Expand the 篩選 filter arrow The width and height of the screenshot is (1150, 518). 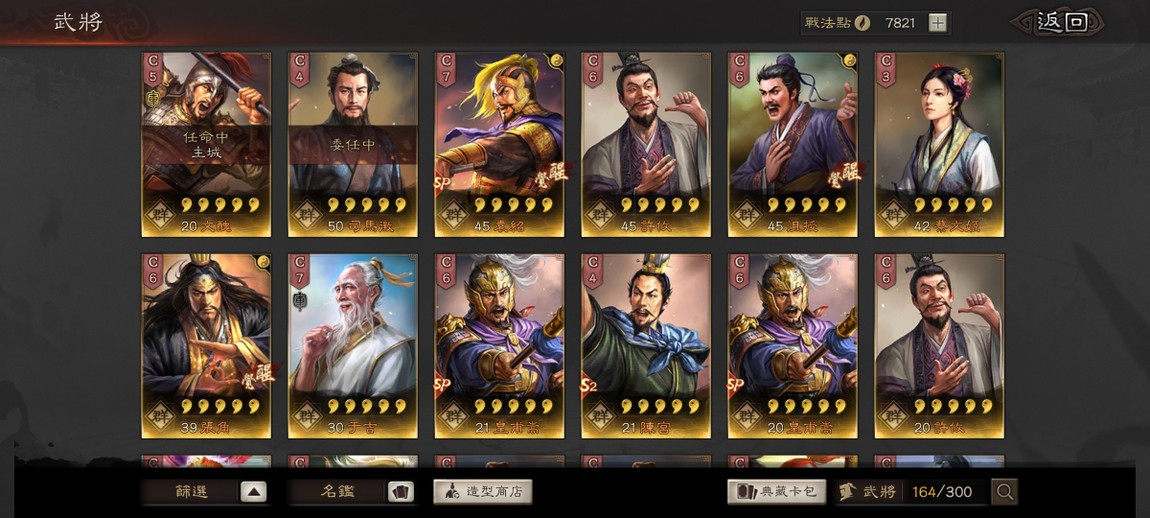pos(253,492)
